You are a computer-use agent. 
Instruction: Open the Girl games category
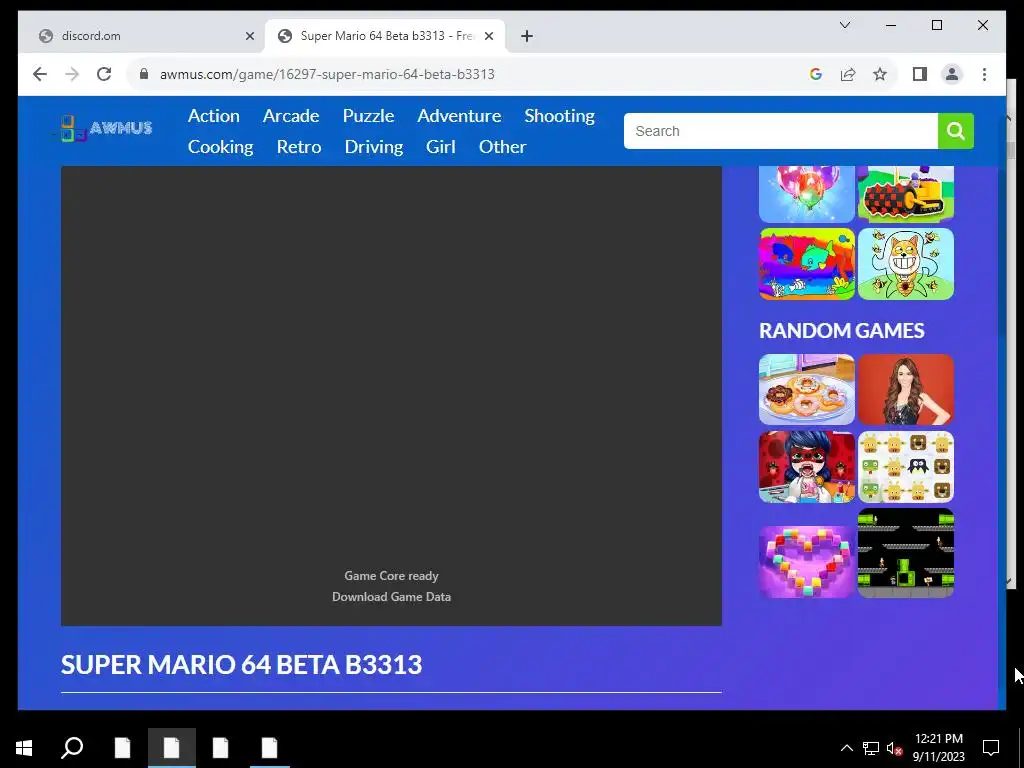click(x=441, y=147)
